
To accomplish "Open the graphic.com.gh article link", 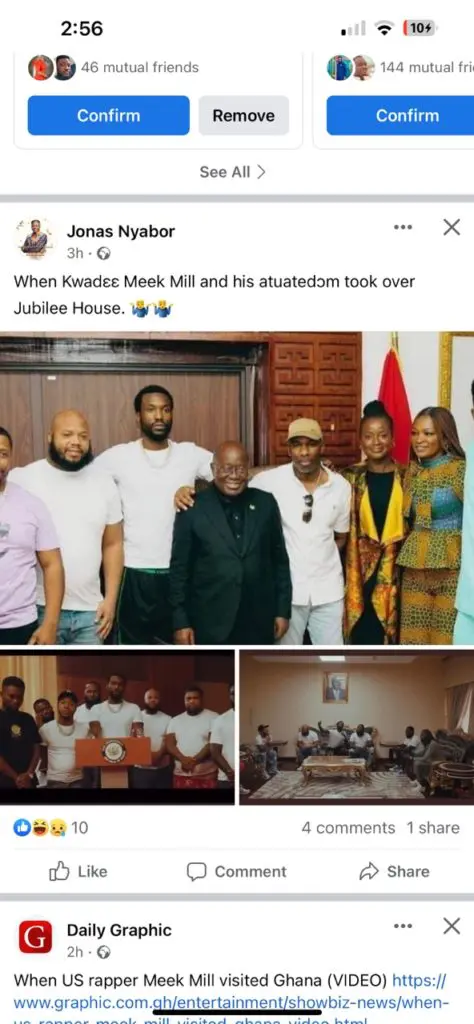I will (230, 1002).
